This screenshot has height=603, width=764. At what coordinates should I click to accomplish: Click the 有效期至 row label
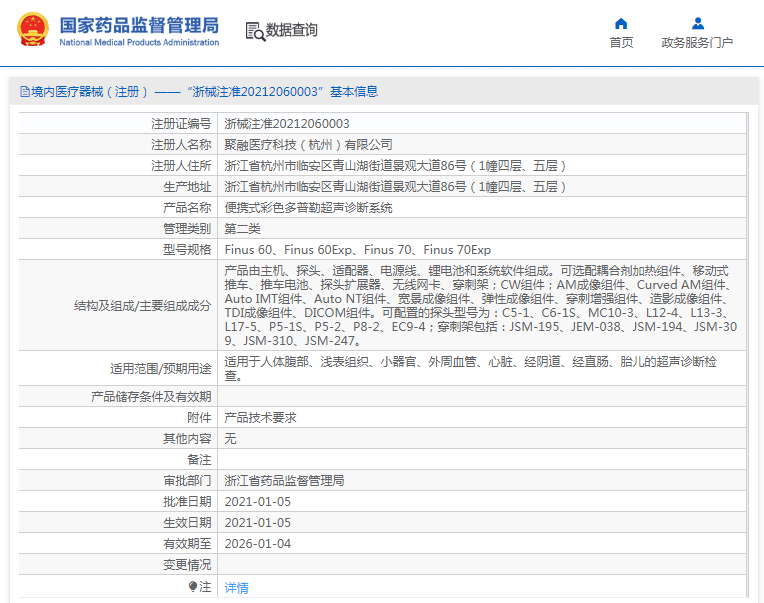pos(187,543)
